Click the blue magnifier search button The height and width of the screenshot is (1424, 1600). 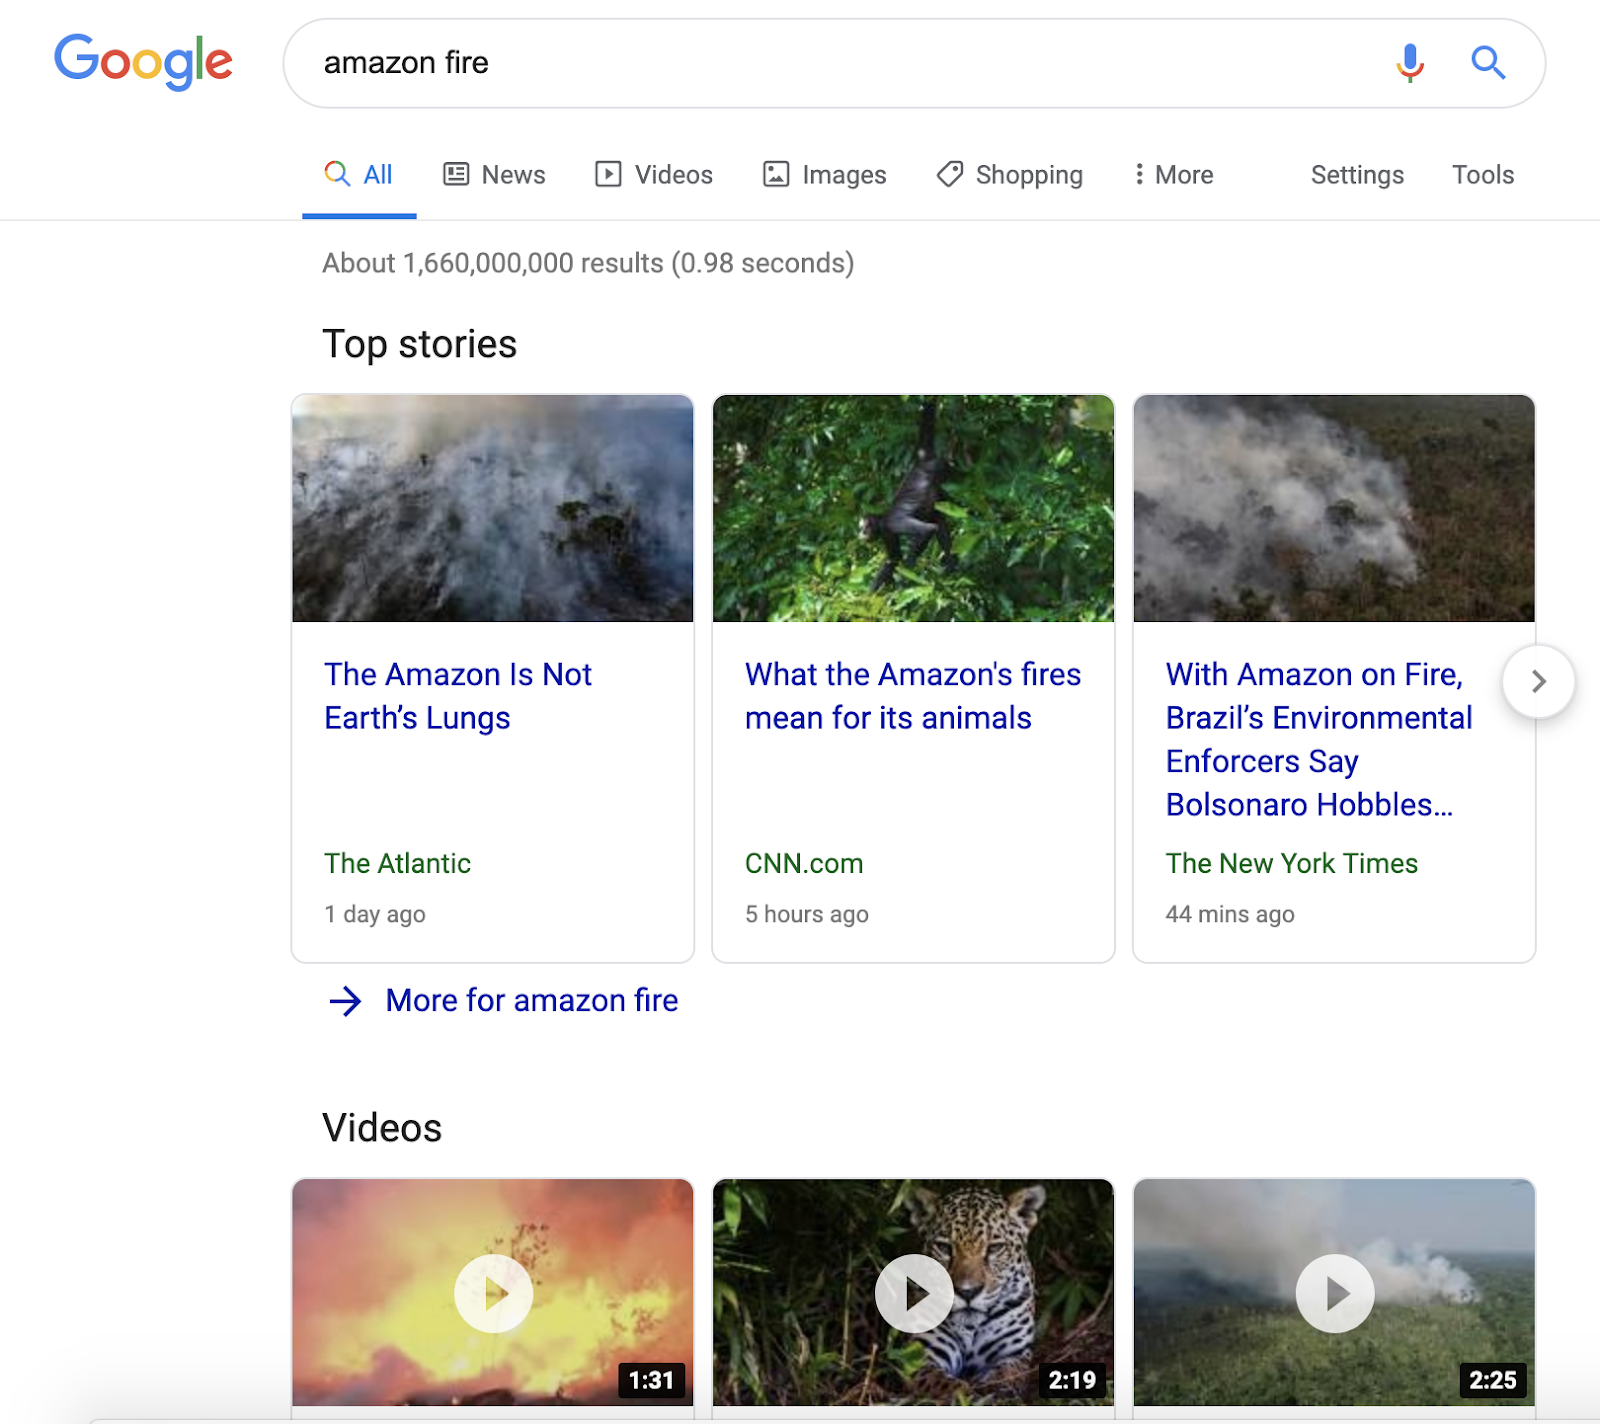(1488, 63)
